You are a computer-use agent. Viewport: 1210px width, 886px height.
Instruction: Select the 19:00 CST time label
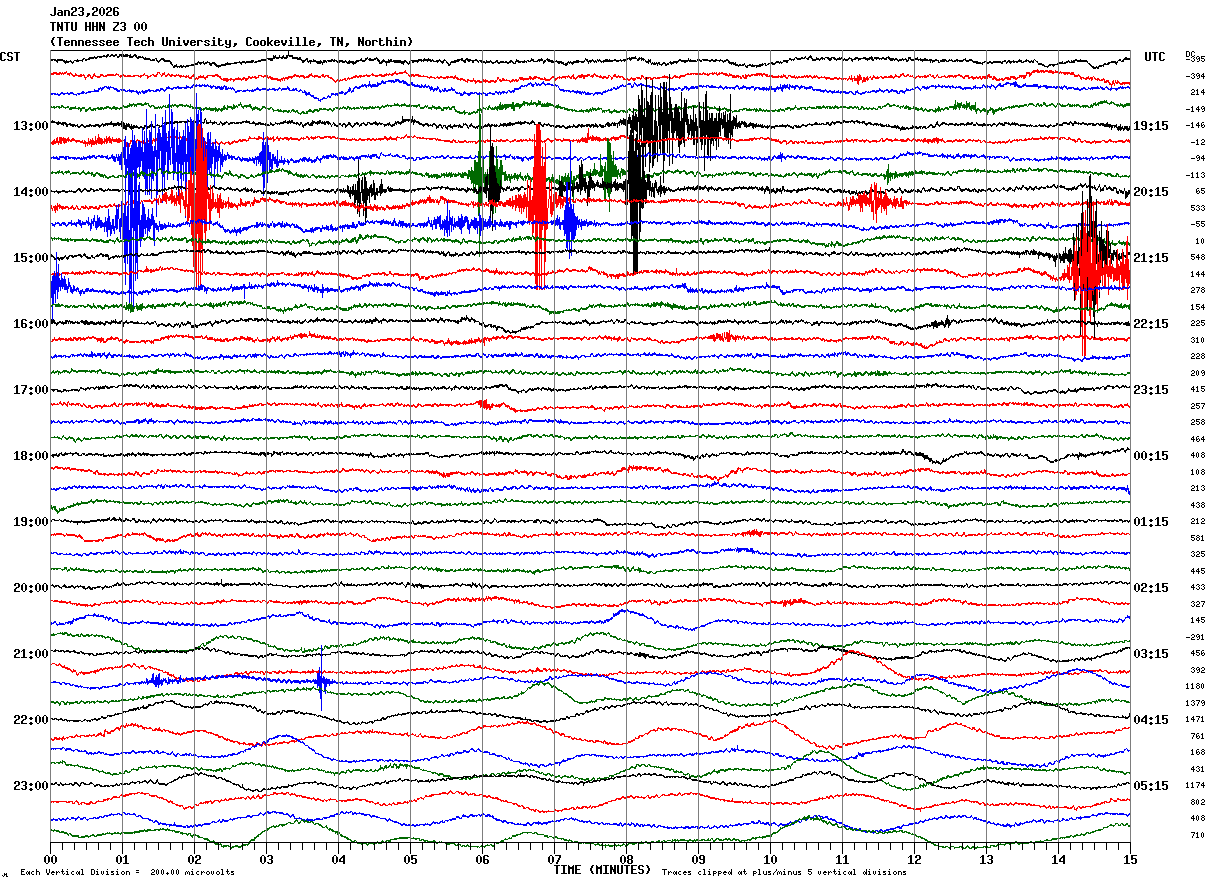(31, 522)
